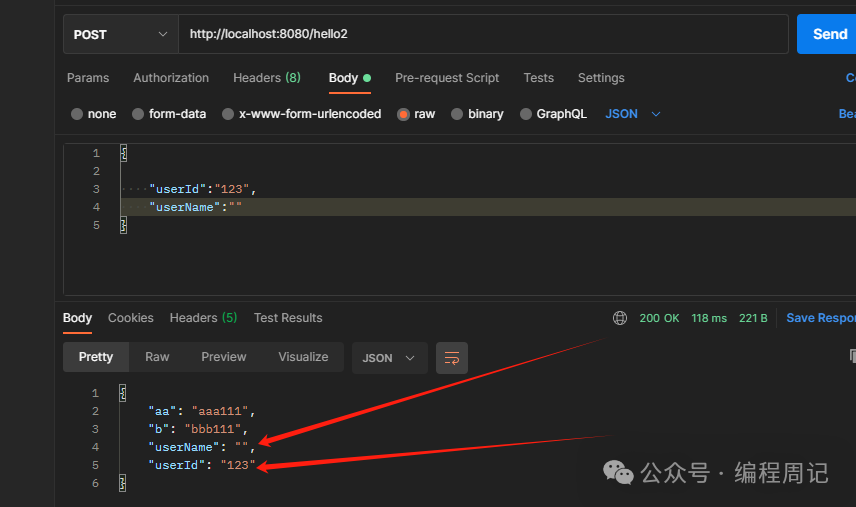Click the "aa": "aaa111" response line
This screenshot has height=507, width=856.
click(x=201, y=411)
